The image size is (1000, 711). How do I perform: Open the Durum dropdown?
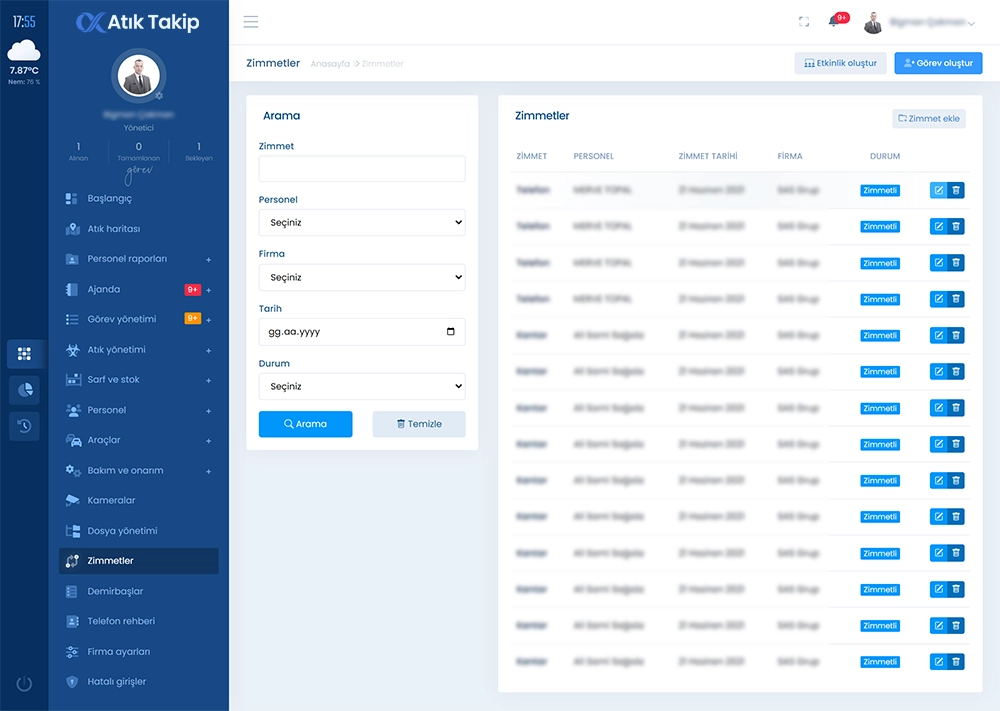tap(362, 386)
